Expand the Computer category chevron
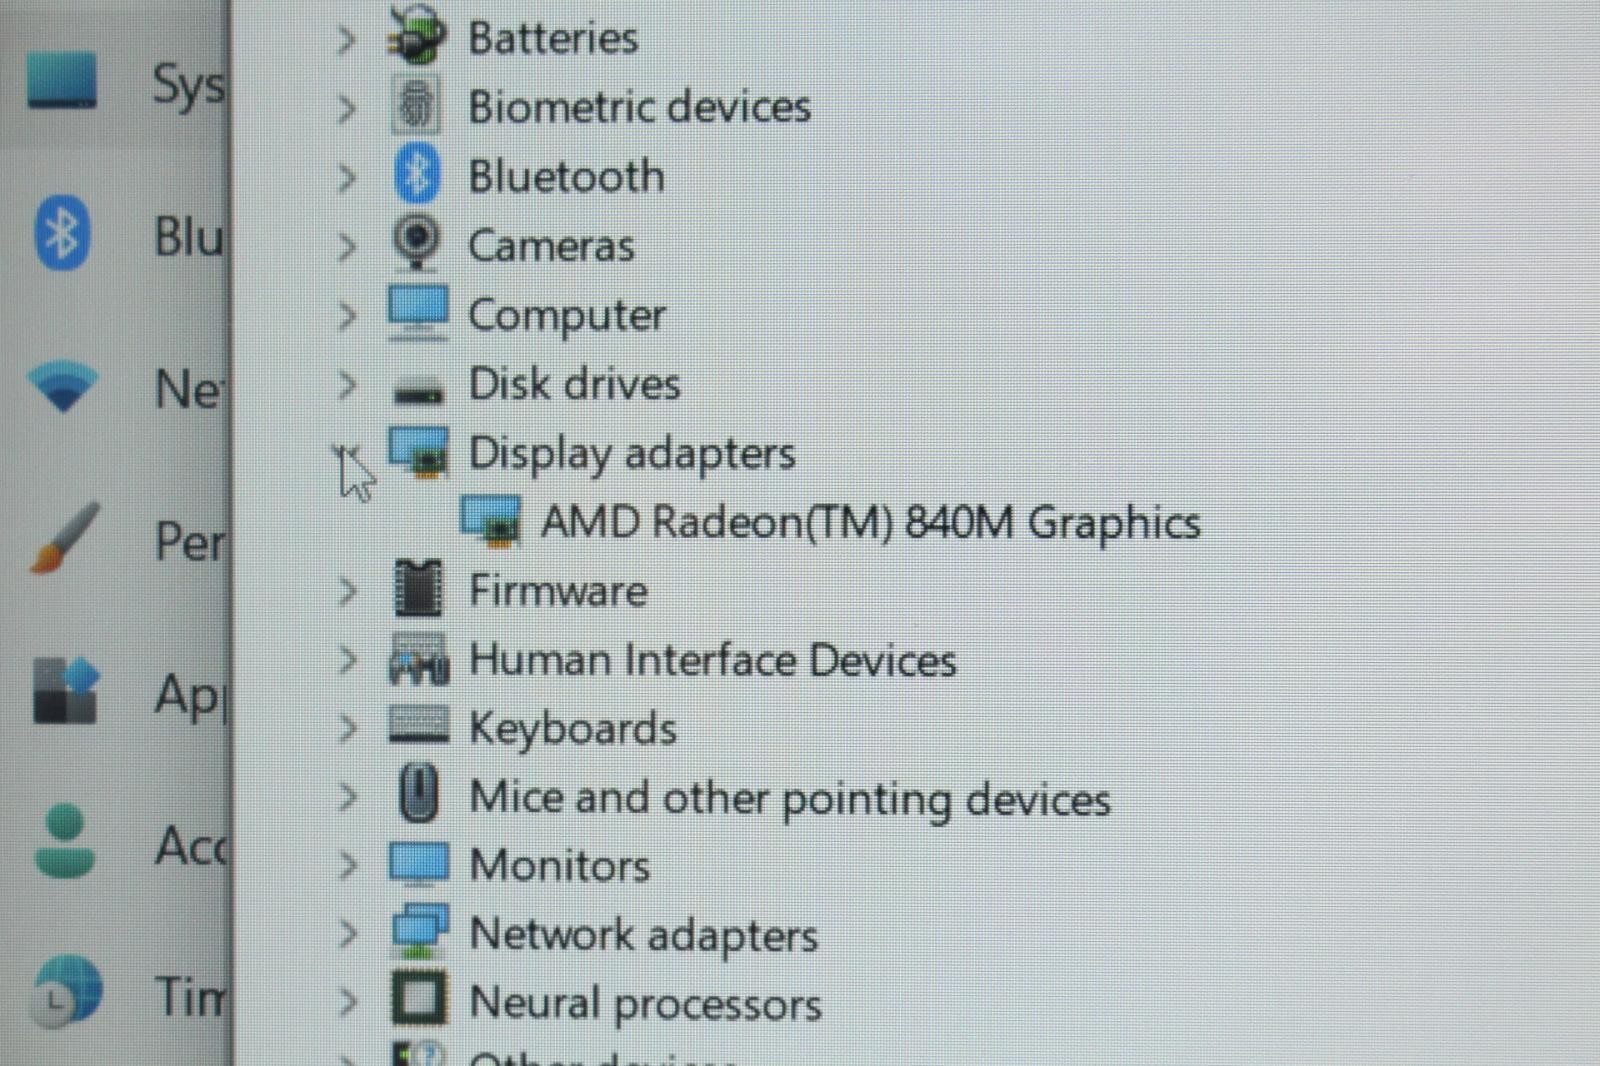 [x=347, y=316]
